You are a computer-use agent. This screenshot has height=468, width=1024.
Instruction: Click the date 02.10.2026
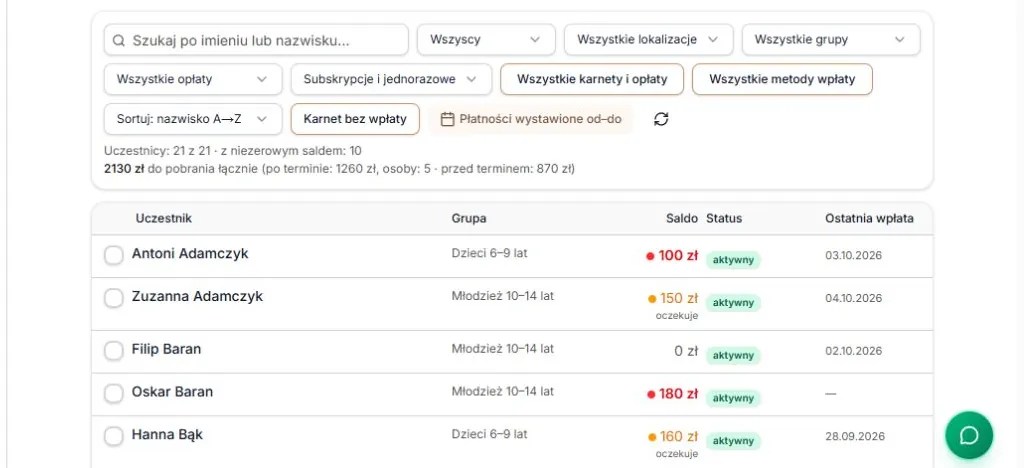tap(854, 351)
